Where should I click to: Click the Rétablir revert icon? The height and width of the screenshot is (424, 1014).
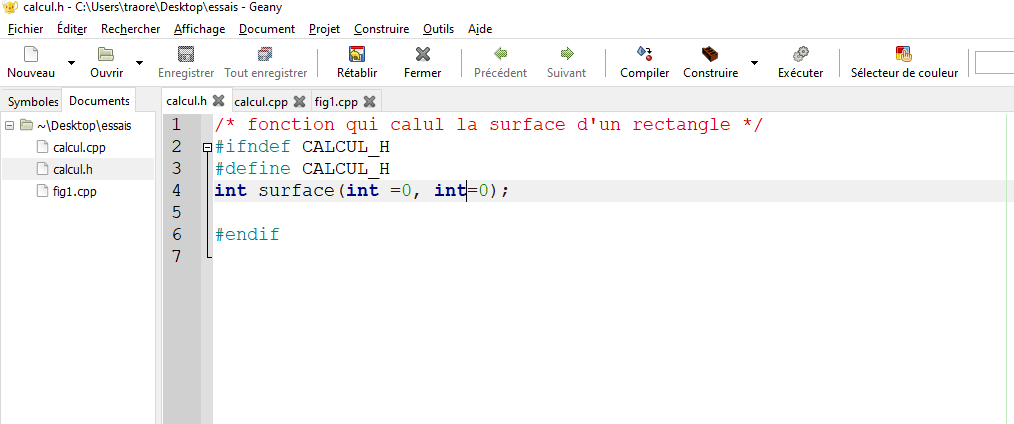[x=356, y=54]
